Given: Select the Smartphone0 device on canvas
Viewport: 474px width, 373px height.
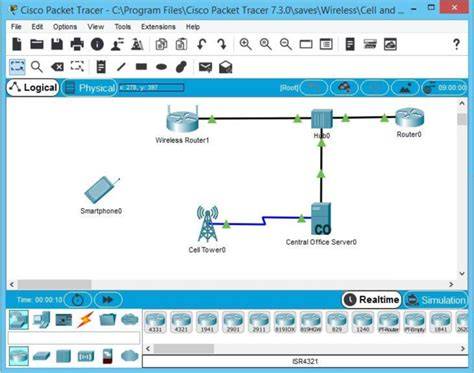Looking at the screenshot, I should 102,189.
